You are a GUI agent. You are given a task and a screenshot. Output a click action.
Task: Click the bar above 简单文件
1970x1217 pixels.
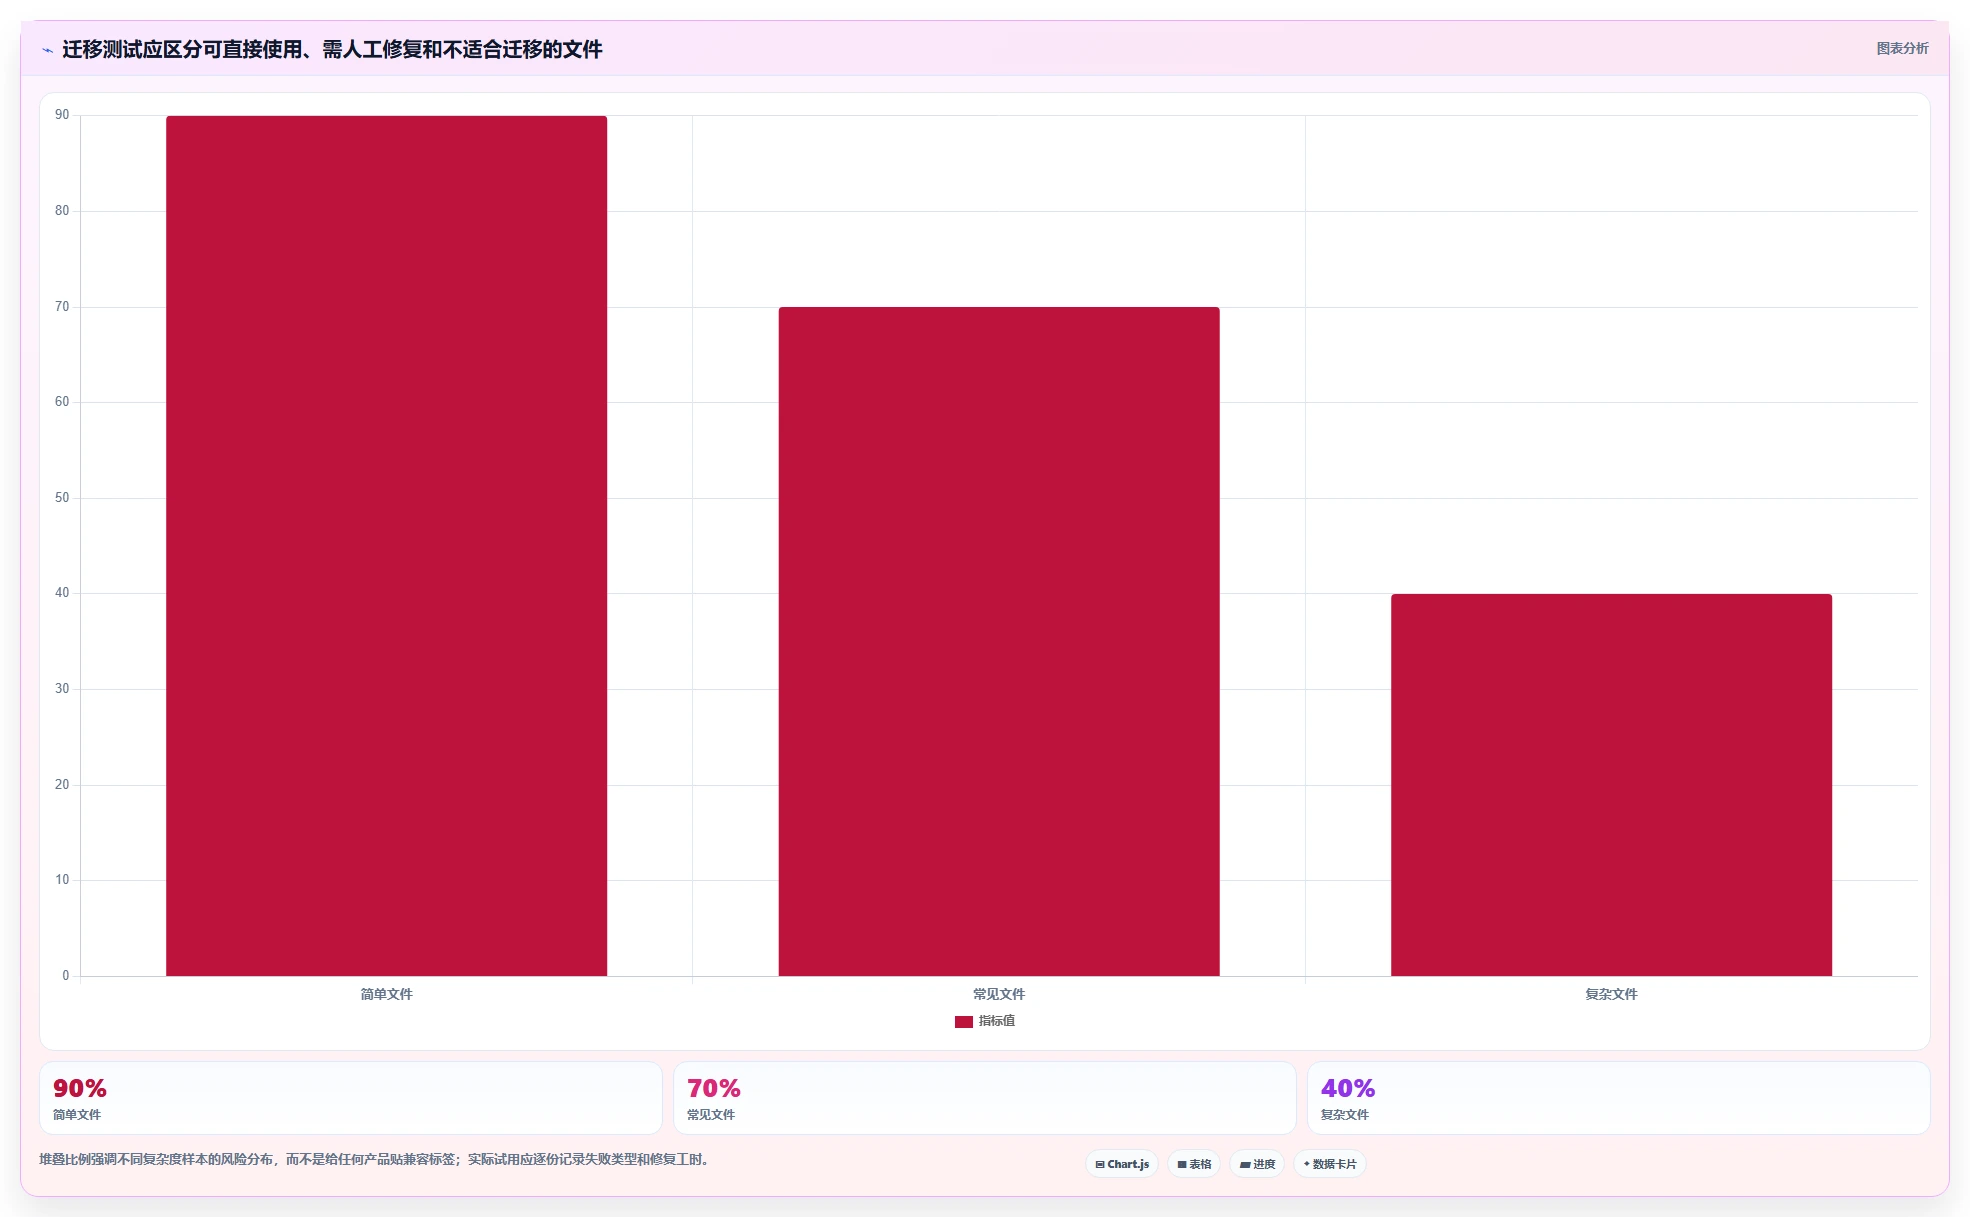[386, 546]
